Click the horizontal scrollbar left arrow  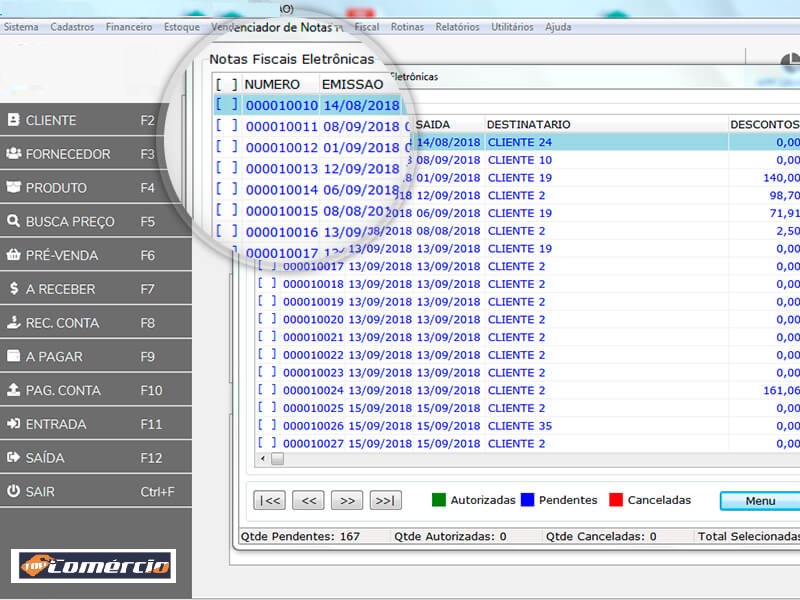point(262,459)
